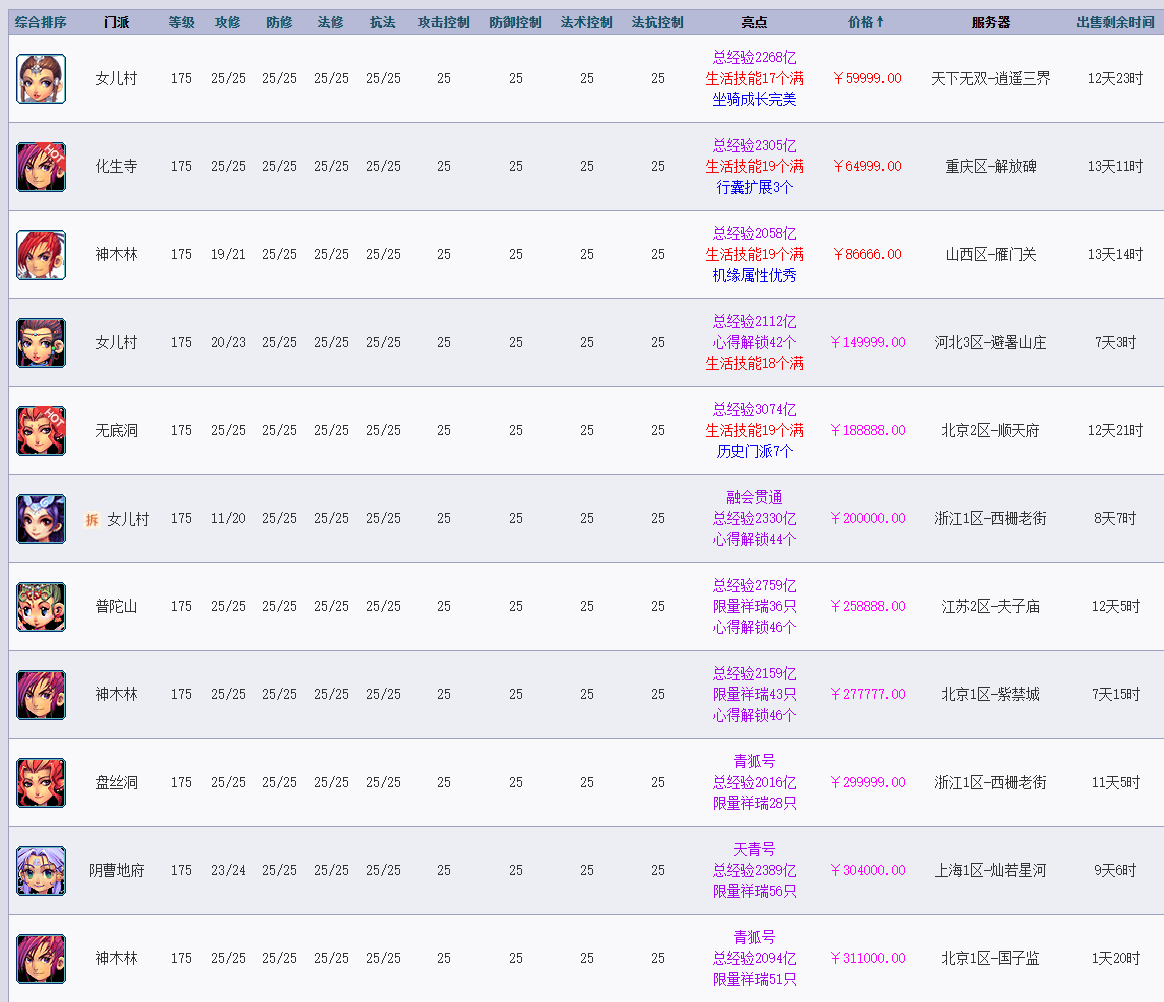Sort by 攻修 column header
Screen dimensions: 1164x1002
point(228,22)
